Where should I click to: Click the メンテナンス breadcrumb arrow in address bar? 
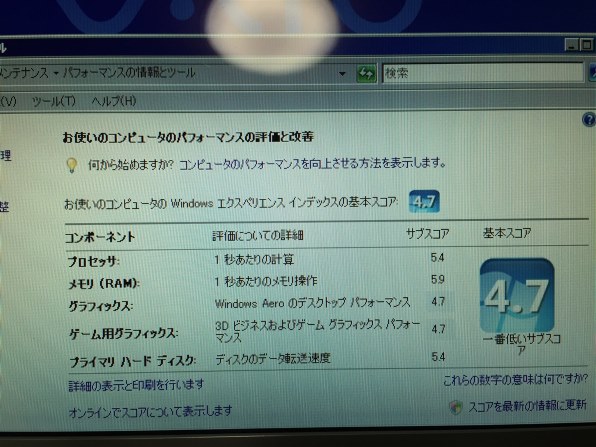tap(55, 73)
